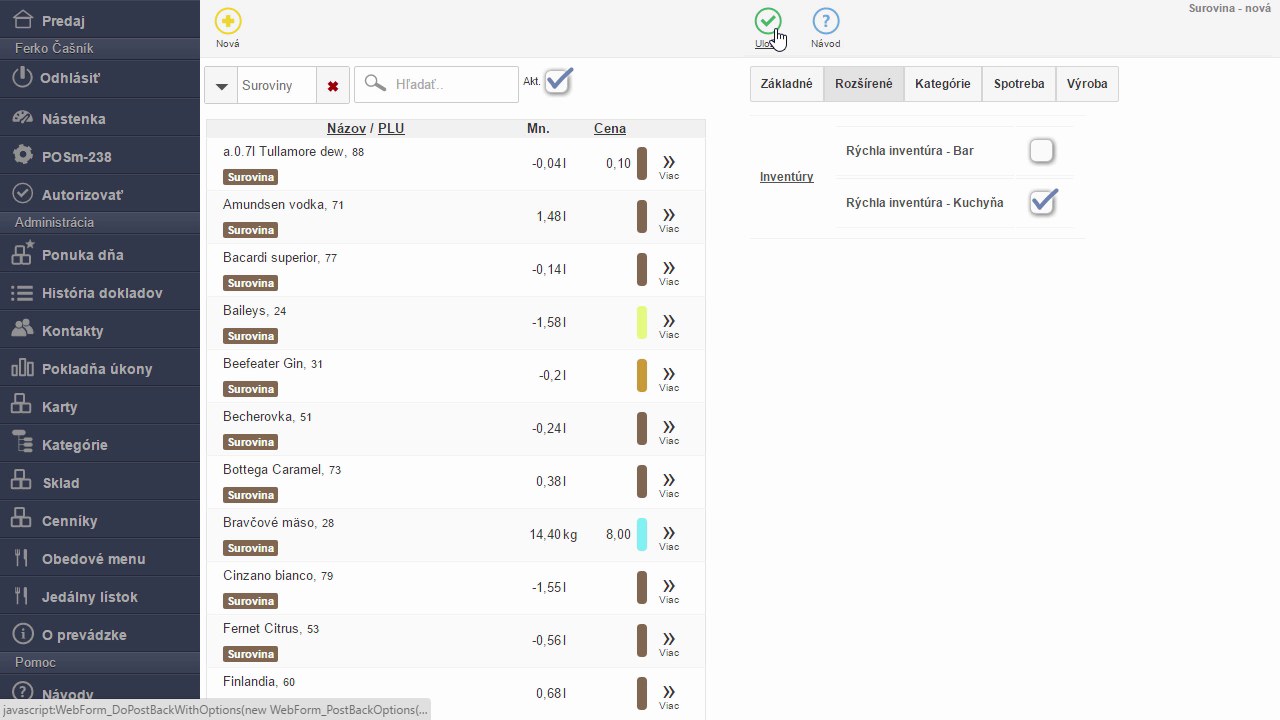Viewport: 1280px width, 720px height.
Task: Open Pokladňa úkony chart icon
Action: click(x=22, y=368)
